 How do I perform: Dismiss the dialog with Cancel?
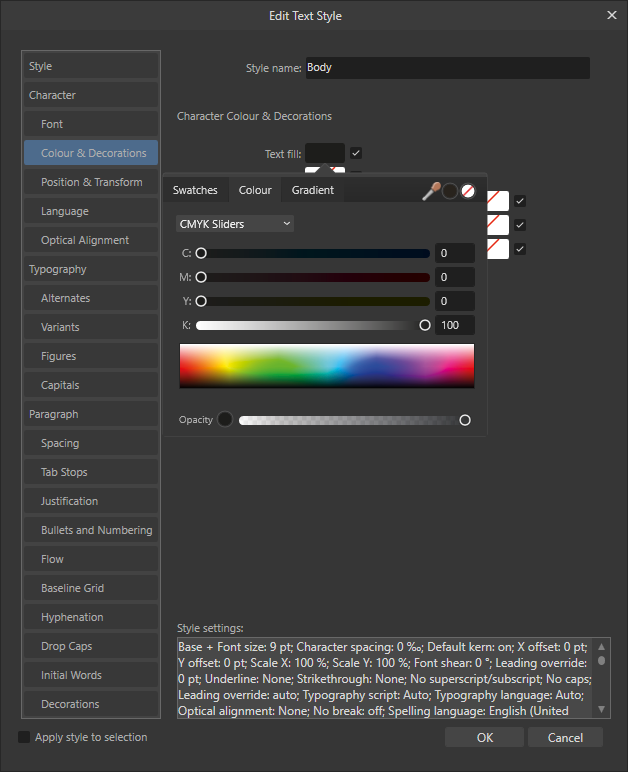(565, 738)
